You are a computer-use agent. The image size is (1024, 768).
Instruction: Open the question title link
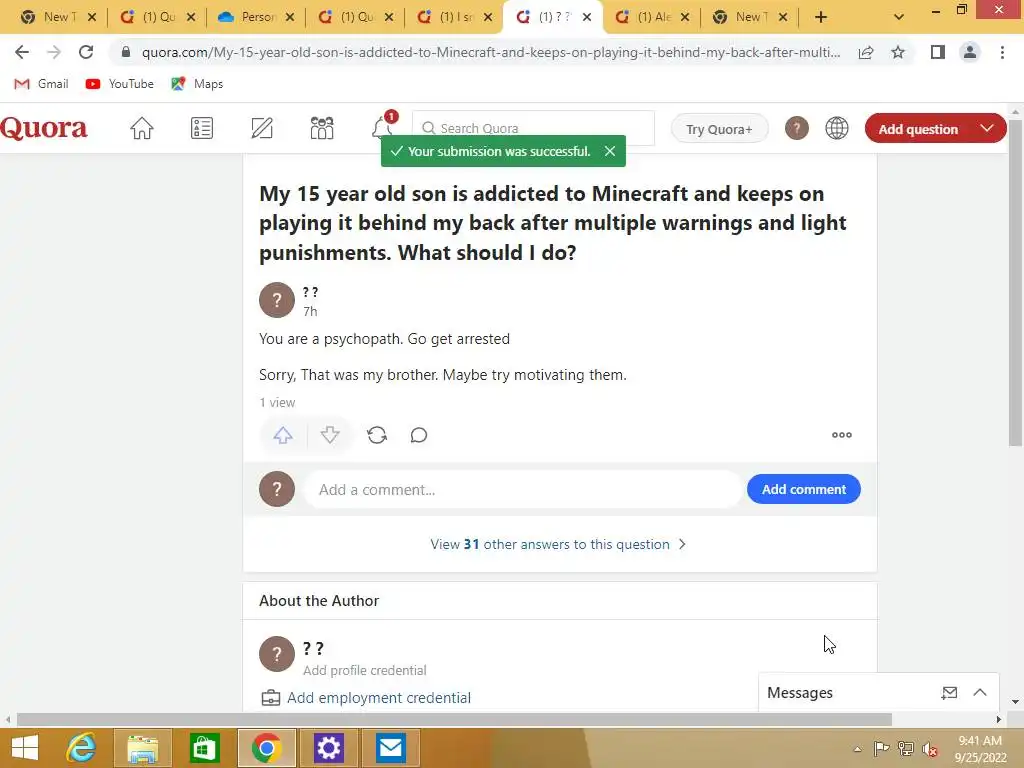coord(552,223)
